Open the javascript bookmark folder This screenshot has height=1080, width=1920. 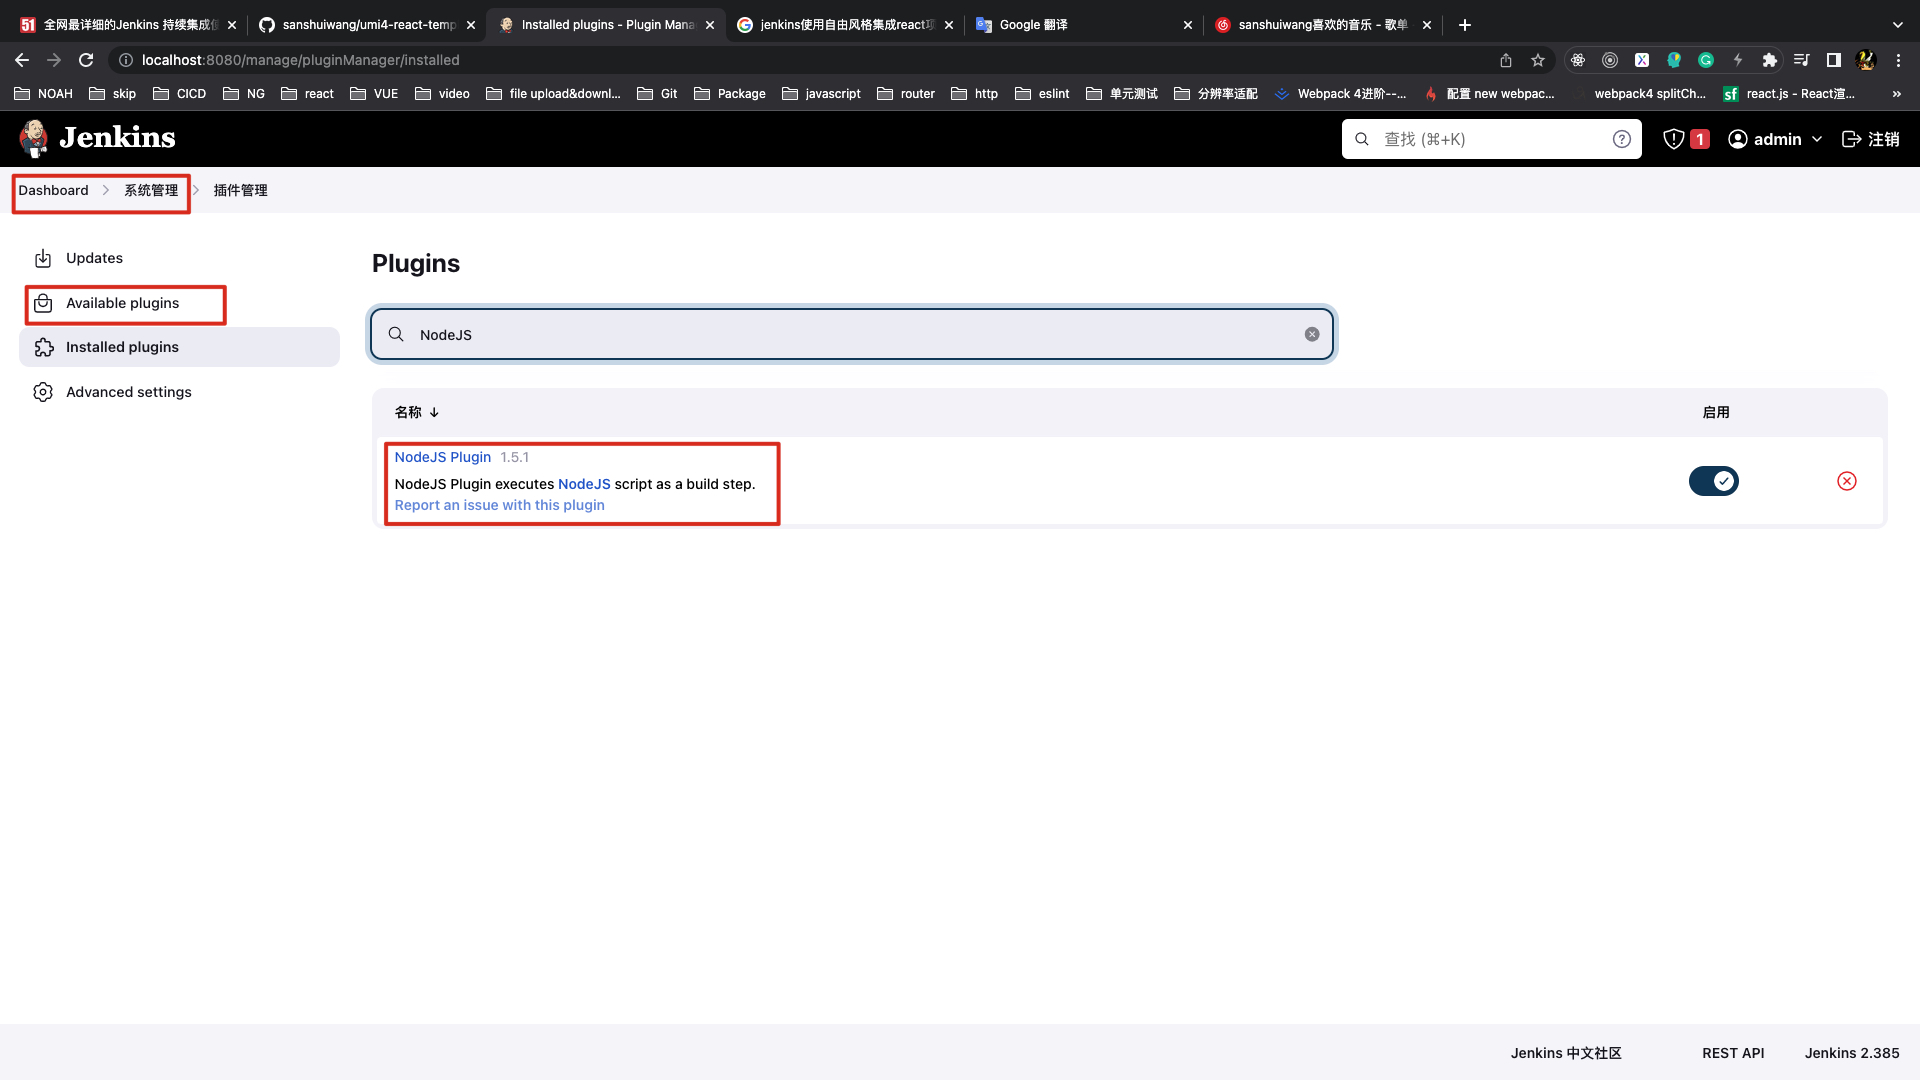tap(821, 93)
